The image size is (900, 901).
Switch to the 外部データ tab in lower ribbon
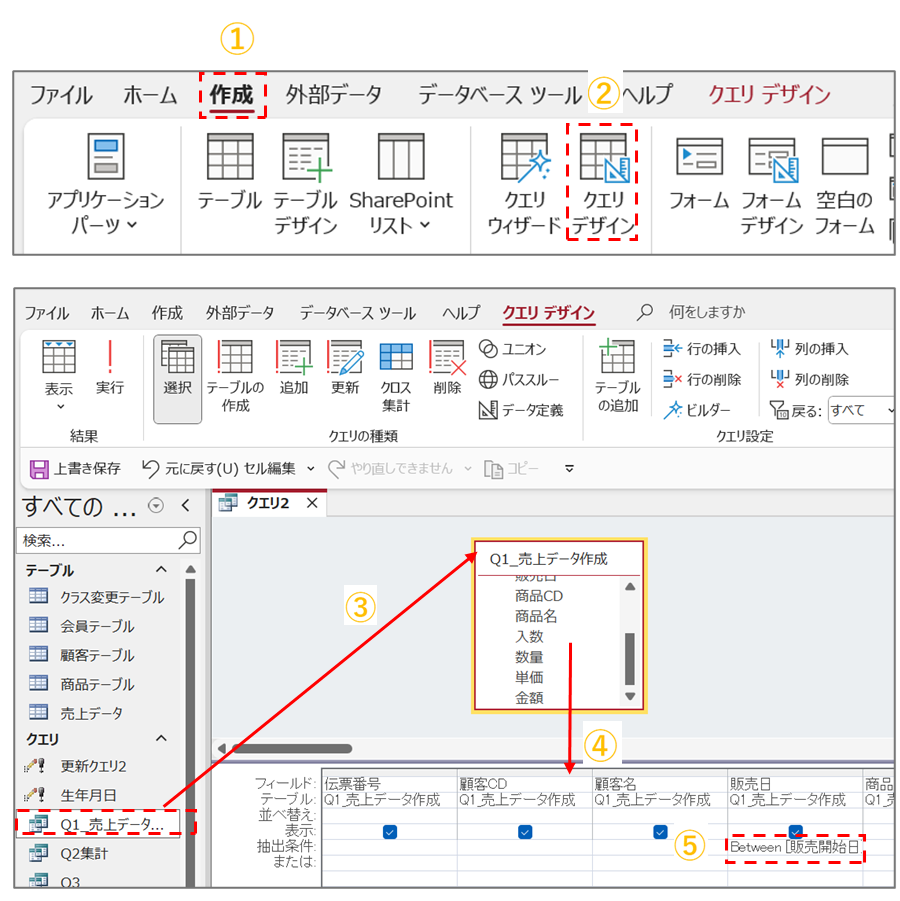pos(239,313)
